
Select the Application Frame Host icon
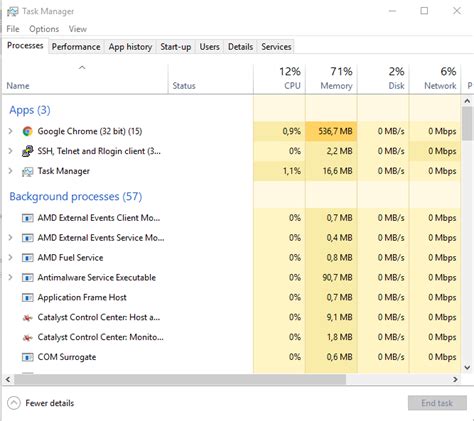[x=27, y=298]
